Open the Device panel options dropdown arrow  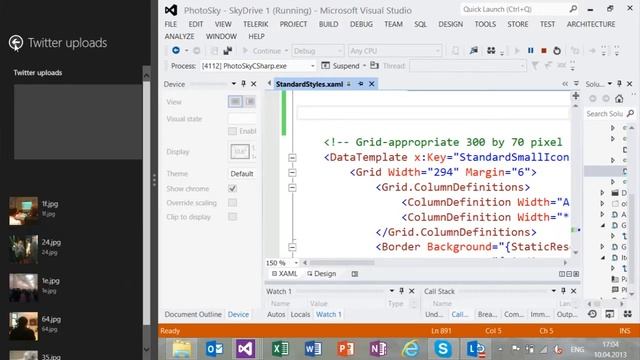click(x=233, y=84)
